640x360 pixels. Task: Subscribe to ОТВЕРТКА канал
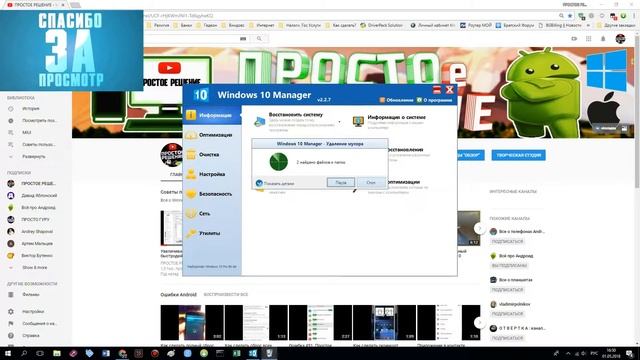tap(507, 338)
